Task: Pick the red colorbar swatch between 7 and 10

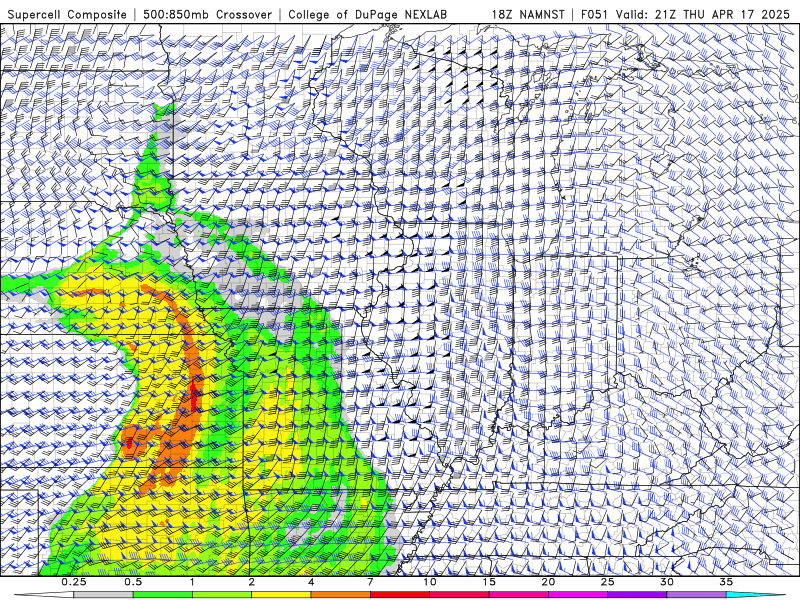Action: click(x=400, y=595)
